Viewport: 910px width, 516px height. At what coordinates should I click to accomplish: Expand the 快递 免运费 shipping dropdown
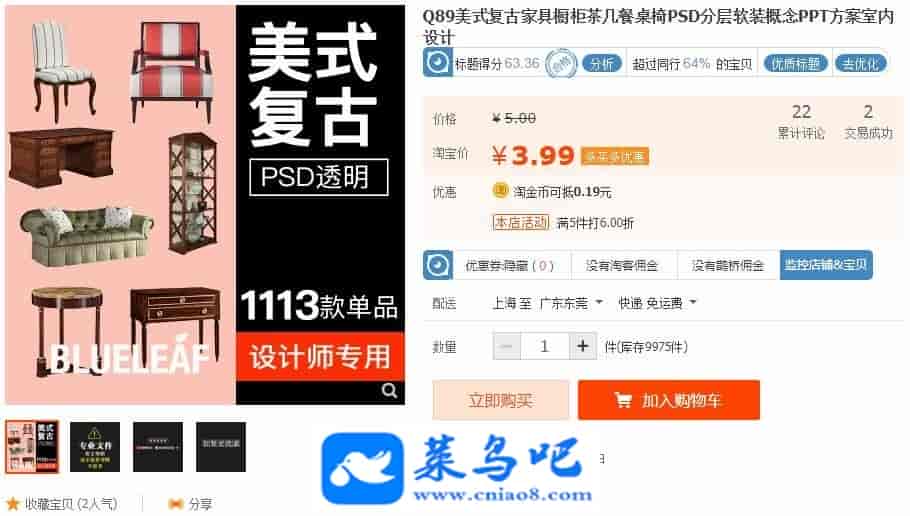click(657, 303)
